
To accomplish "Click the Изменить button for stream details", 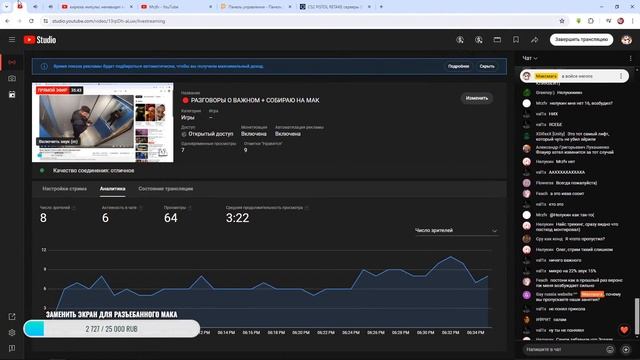I will click(477, 98).
